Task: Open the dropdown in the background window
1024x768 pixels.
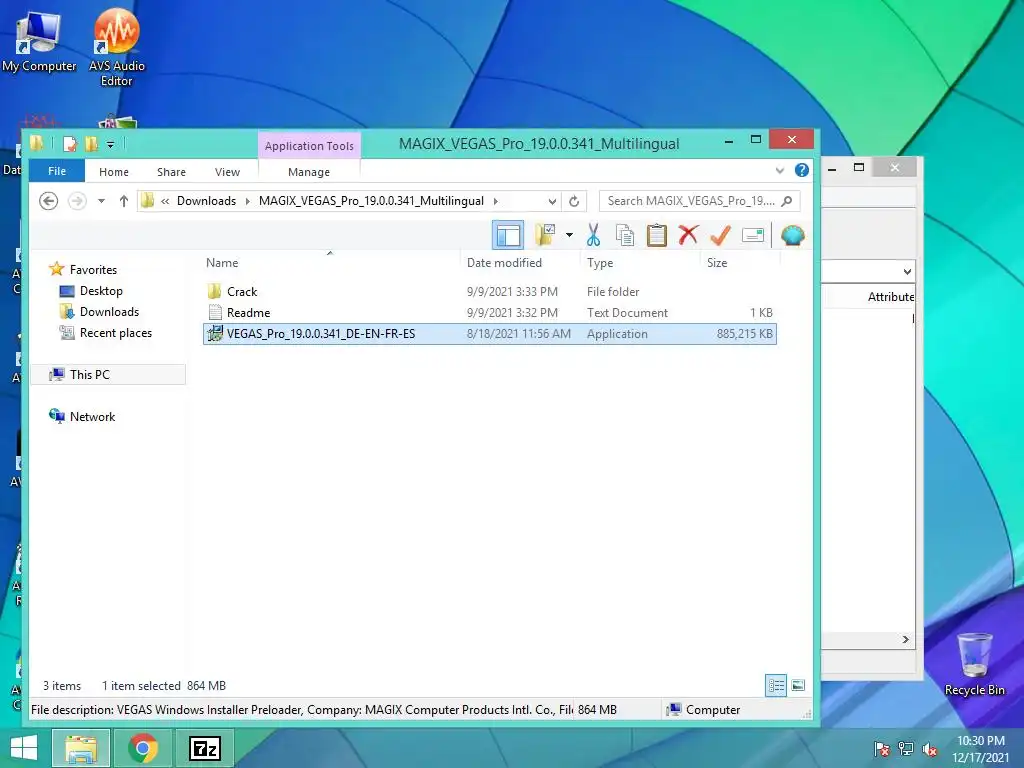Action: pos(907,271)
